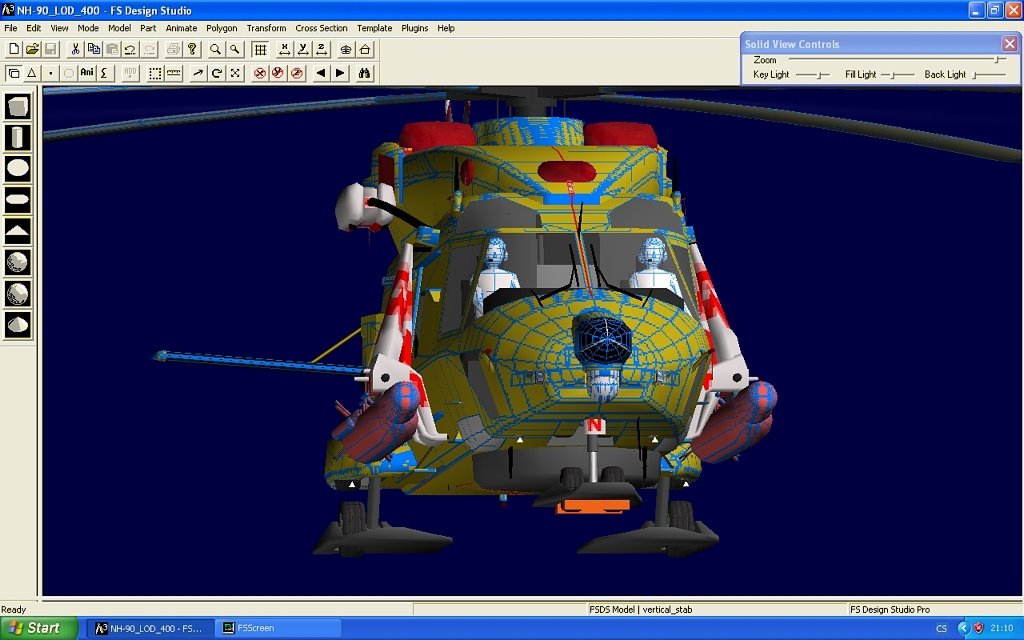Image resolution: width=1024 pixels, height=640 pixels.
Task: Open find with the binoculars icon
Action: (364, 73)
